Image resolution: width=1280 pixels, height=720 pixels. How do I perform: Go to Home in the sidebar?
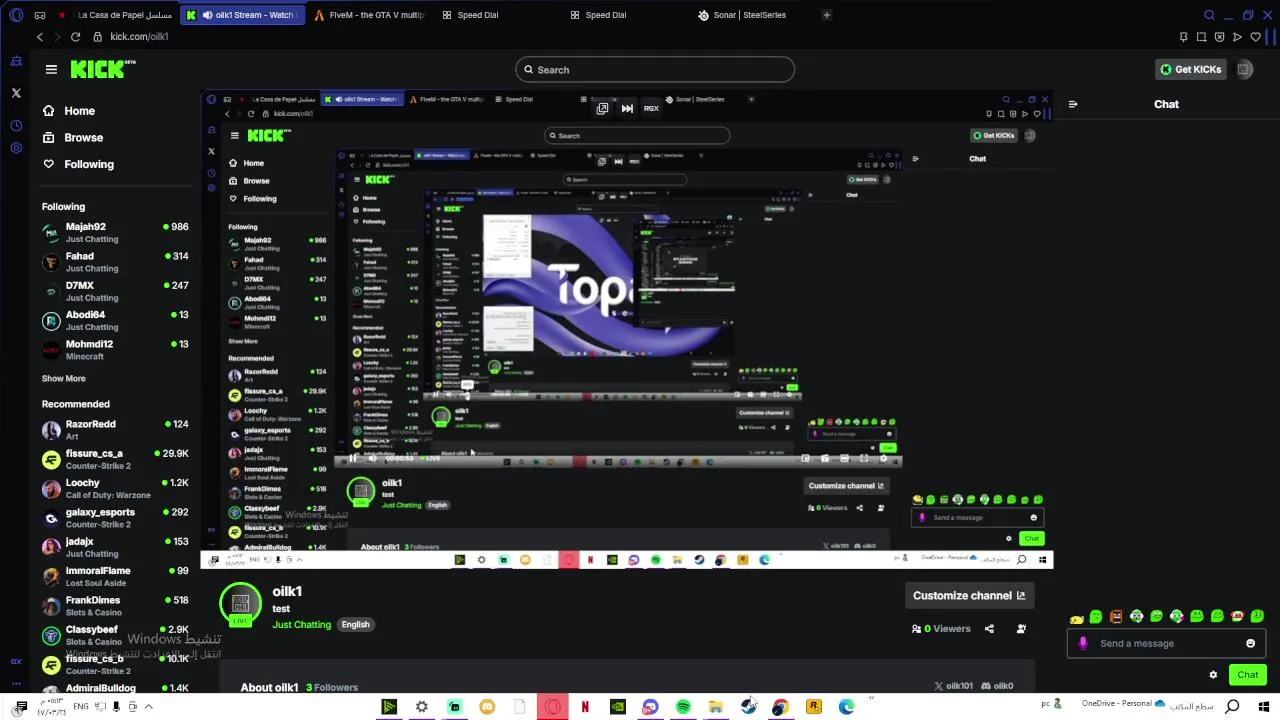[70, 111]
